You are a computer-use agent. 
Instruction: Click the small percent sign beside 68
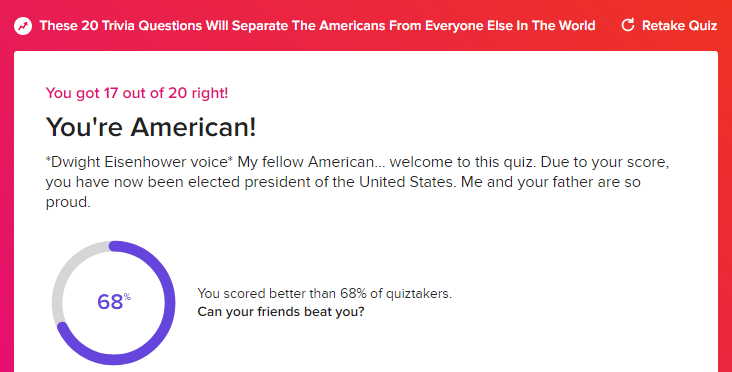[x=127, y=297]
